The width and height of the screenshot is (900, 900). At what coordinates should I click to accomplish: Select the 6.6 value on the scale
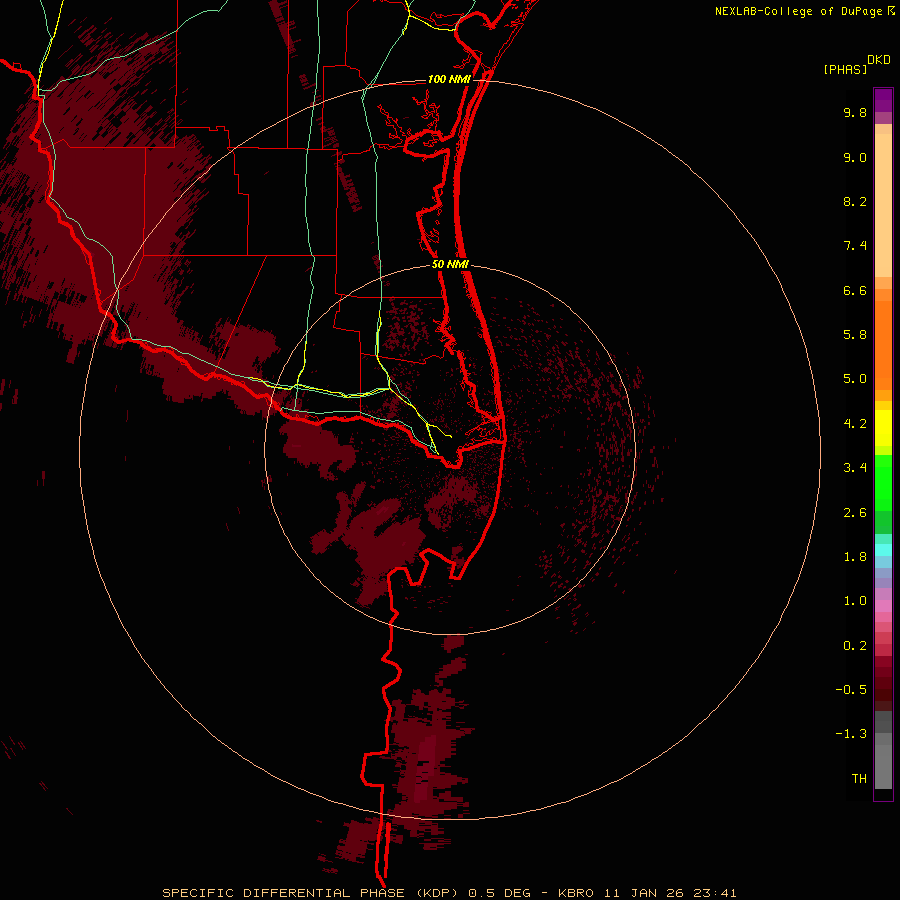tap(855, 290)
